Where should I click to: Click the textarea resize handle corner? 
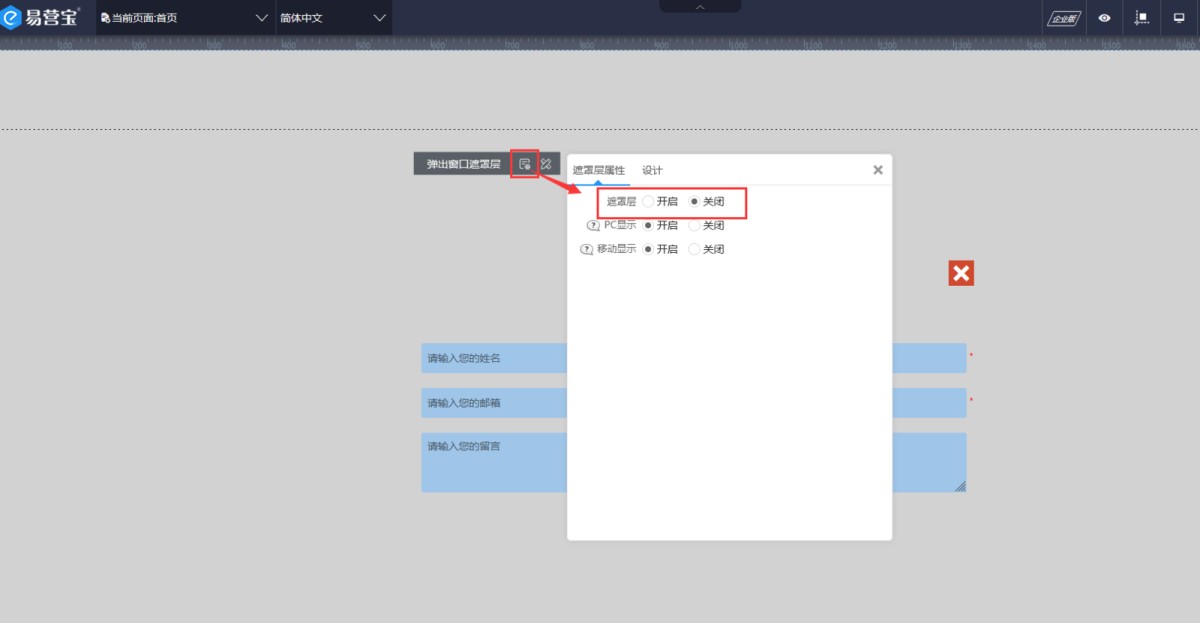pyautogui.click(x=960, y=486)
